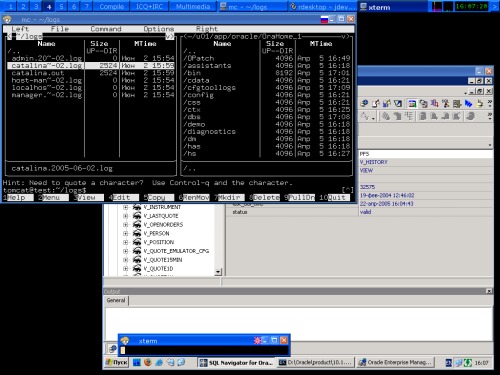Expand the V_OPENORDERS tree node
The height and width of the screenshot is (375, 500).
[126, 225]
